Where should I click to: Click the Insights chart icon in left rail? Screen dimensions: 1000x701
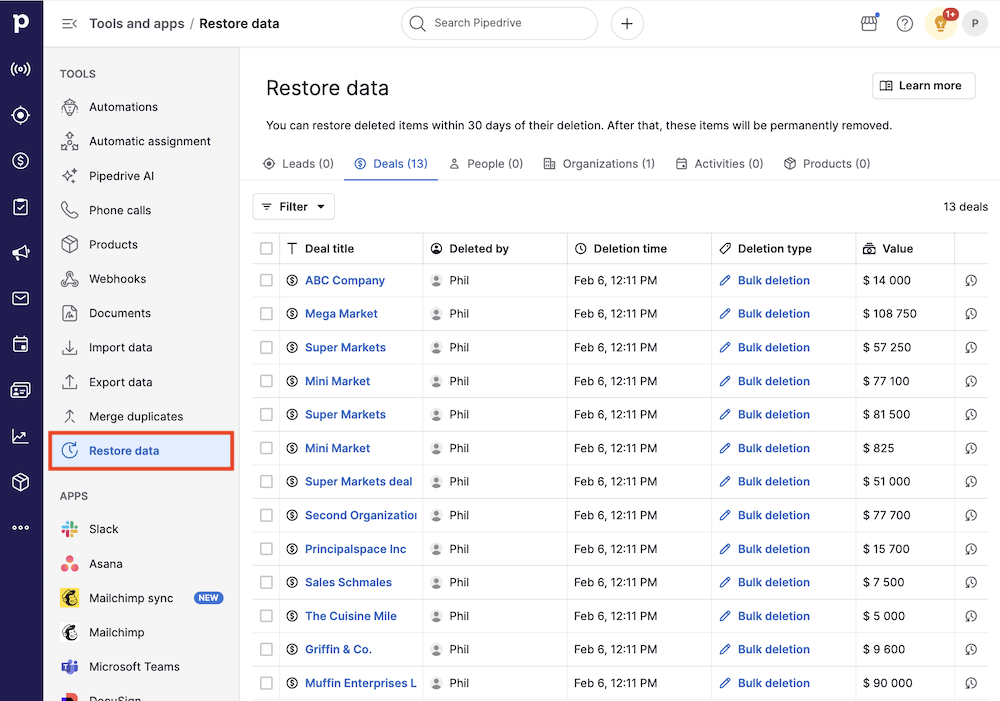click(x=20, y=436)
